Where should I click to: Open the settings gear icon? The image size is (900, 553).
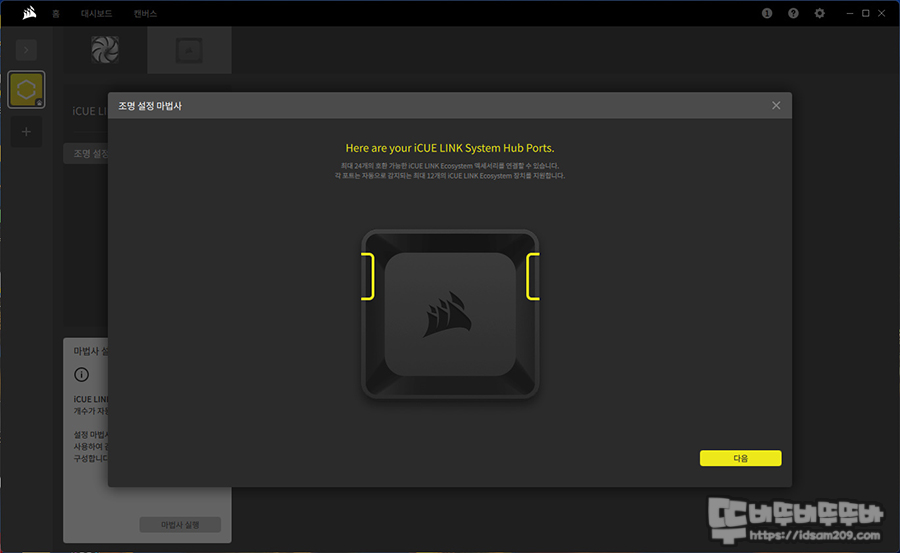tap(820, 13)
